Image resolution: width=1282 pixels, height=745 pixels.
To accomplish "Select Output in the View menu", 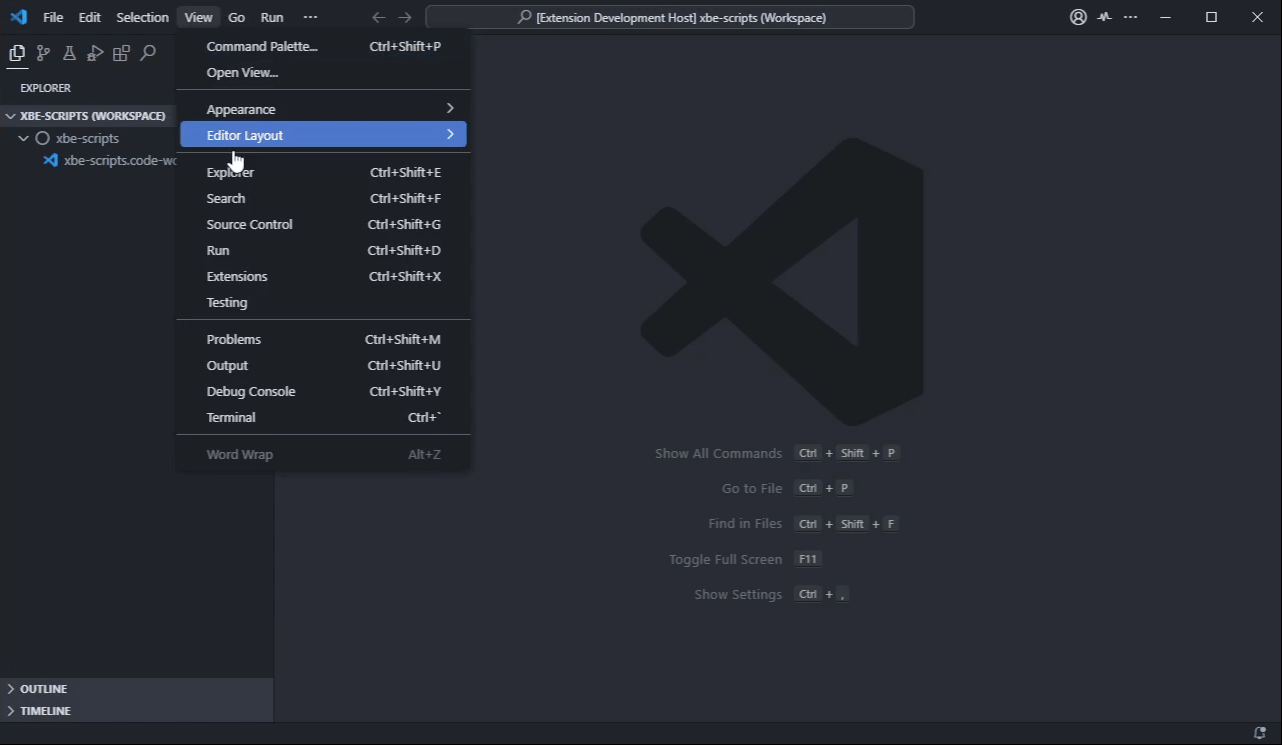I will [x=323, y=365].
